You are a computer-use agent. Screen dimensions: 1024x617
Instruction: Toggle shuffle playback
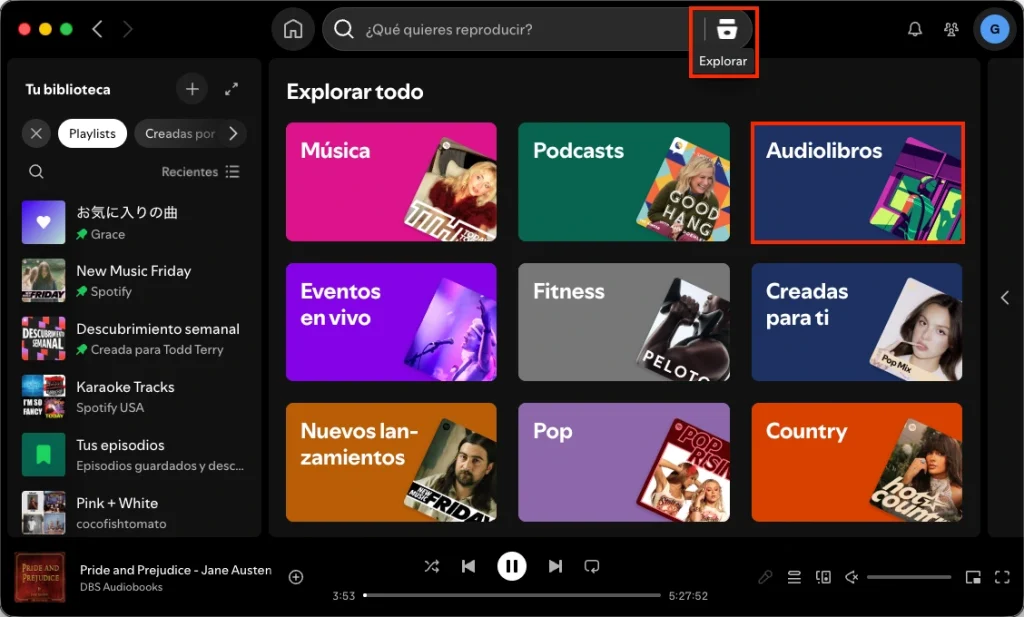(432, 566)
